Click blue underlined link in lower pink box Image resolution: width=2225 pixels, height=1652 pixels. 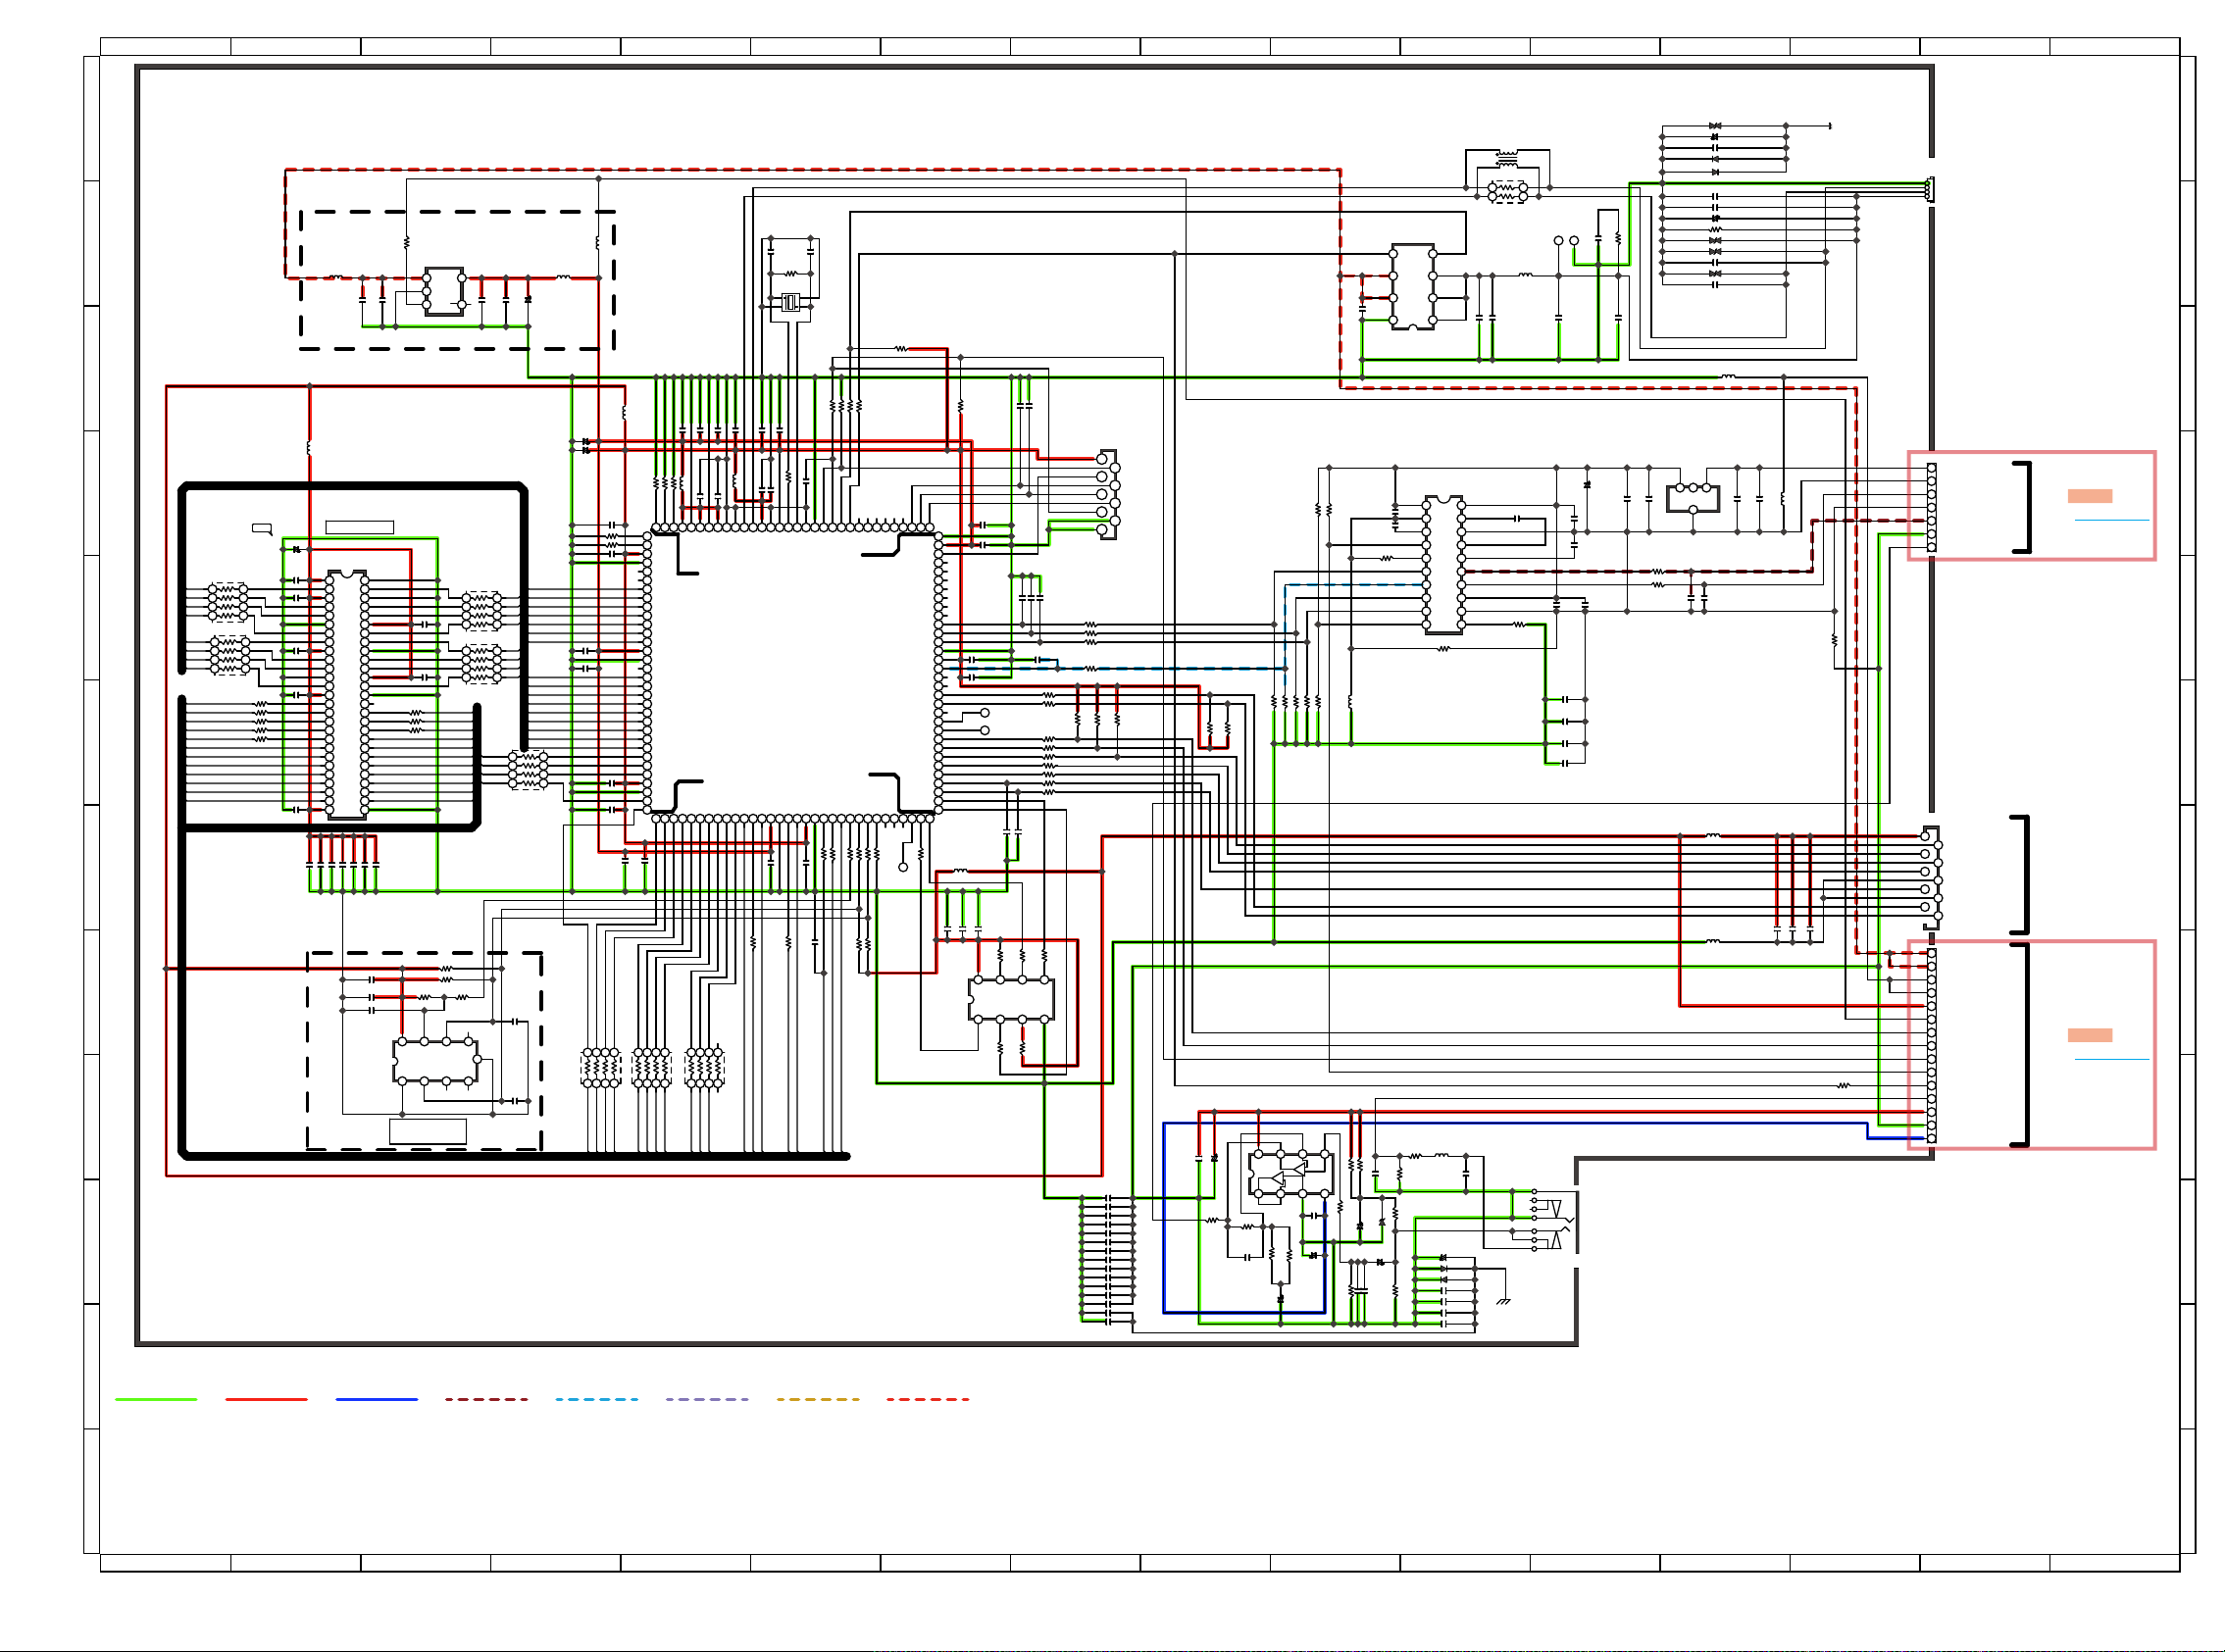coord(2111,1059)
